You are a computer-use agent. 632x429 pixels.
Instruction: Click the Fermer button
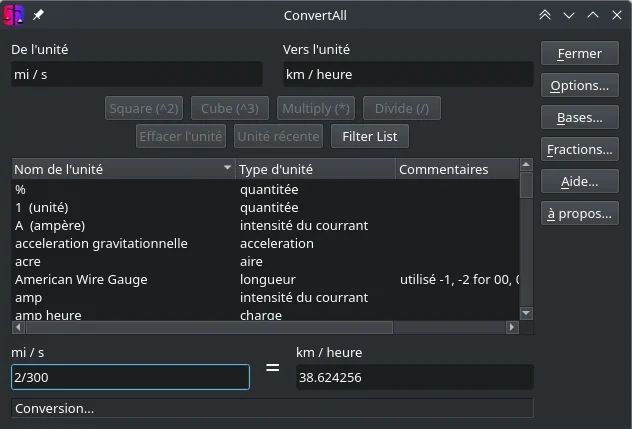click(579, 54)
